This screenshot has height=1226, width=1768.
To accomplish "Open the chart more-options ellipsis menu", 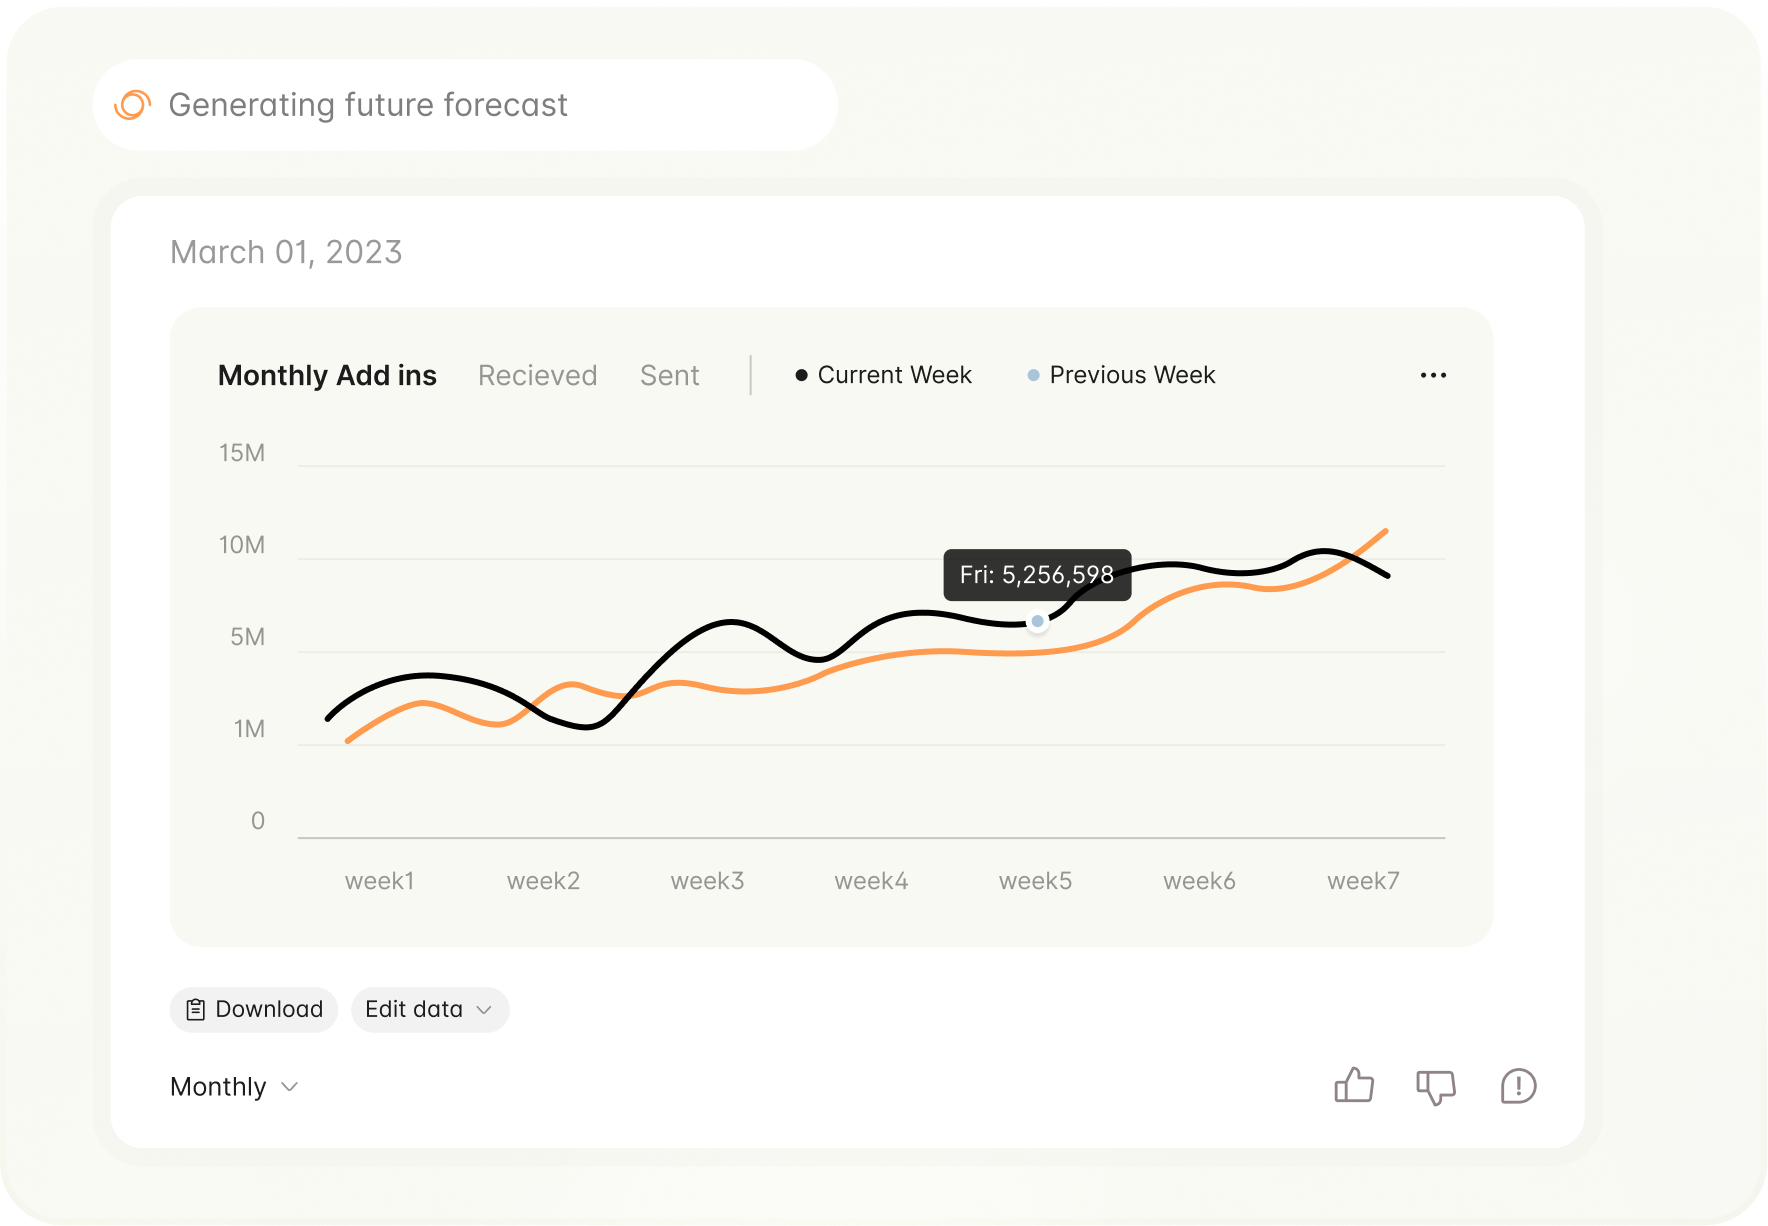I will (x=1434, y=374).
